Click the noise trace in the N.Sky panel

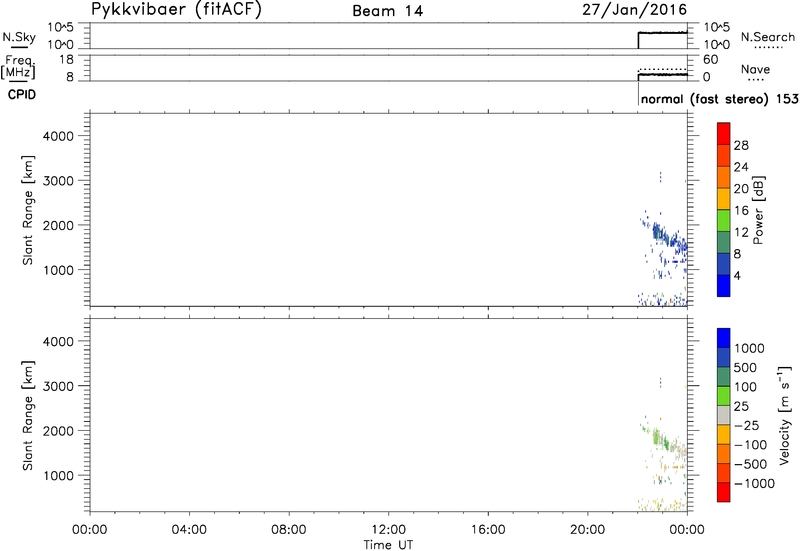(x=663, y=33)
